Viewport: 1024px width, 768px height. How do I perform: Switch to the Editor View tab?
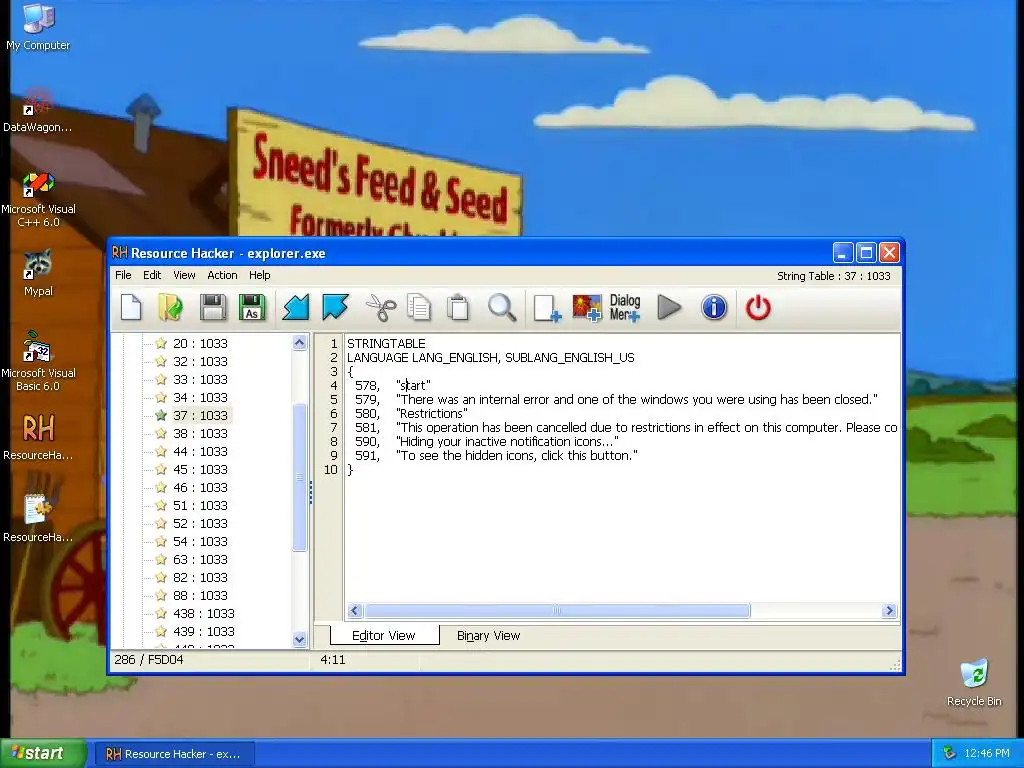pos(384,635)
